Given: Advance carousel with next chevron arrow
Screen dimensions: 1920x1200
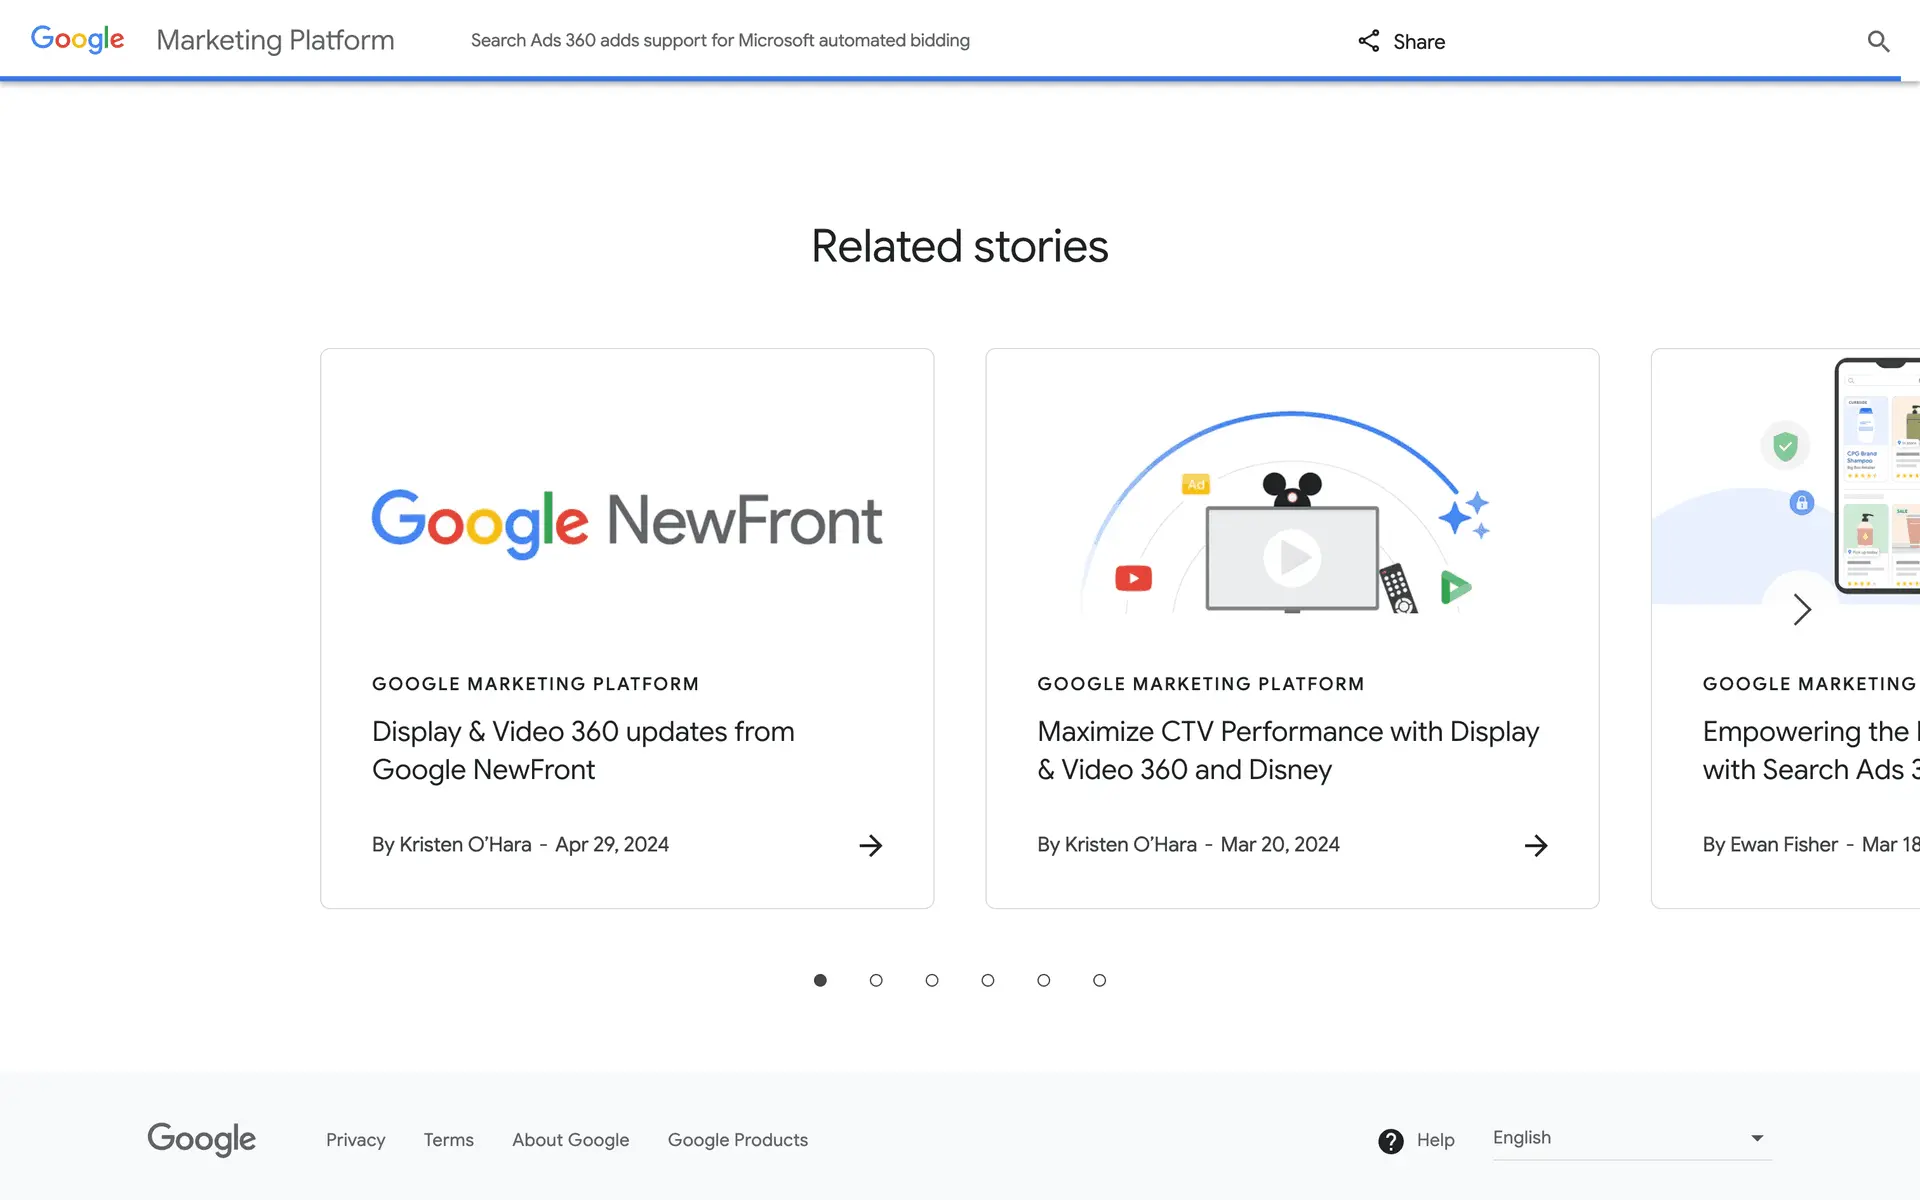Looking at the screenshot, I should 1802,609.
